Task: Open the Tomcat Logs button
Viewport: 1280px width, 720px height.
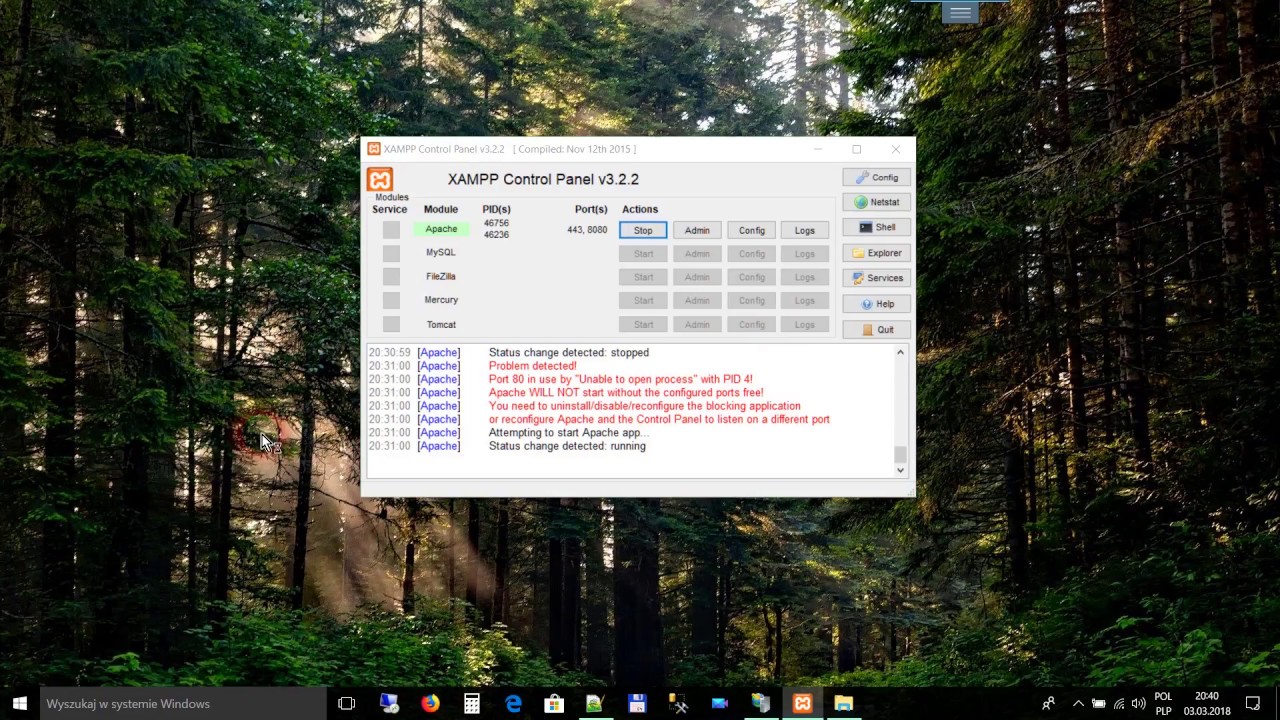Action: [805, 325]
